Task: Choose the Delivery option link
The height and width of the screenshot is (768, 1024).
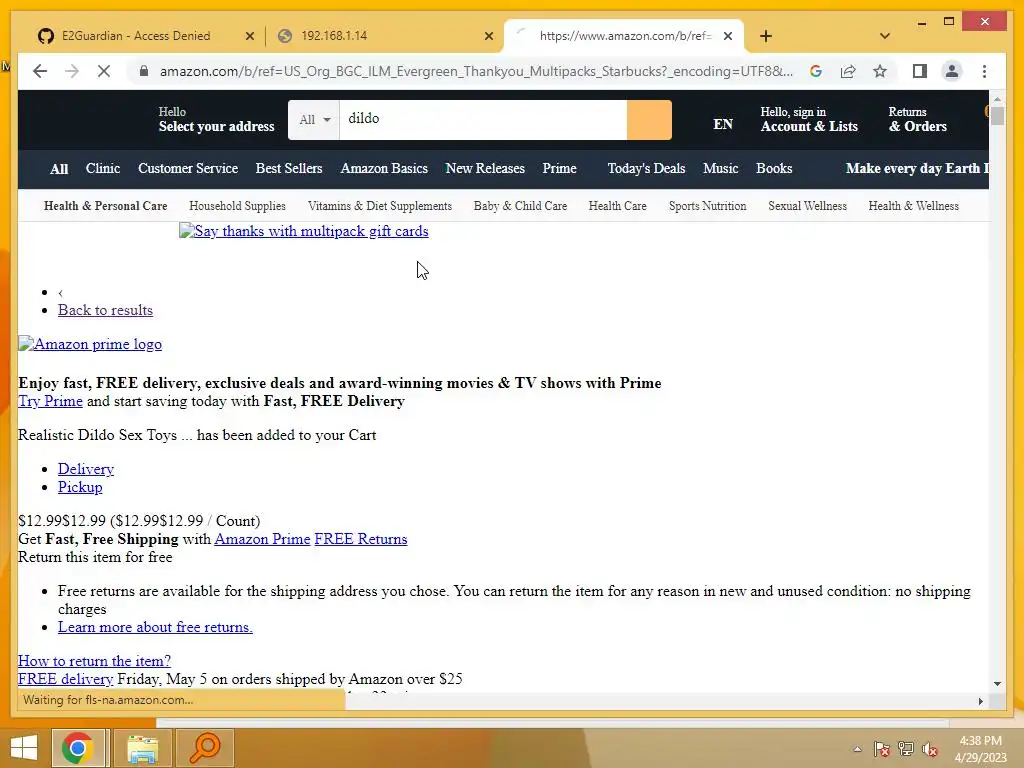Action: pos(86,469)
